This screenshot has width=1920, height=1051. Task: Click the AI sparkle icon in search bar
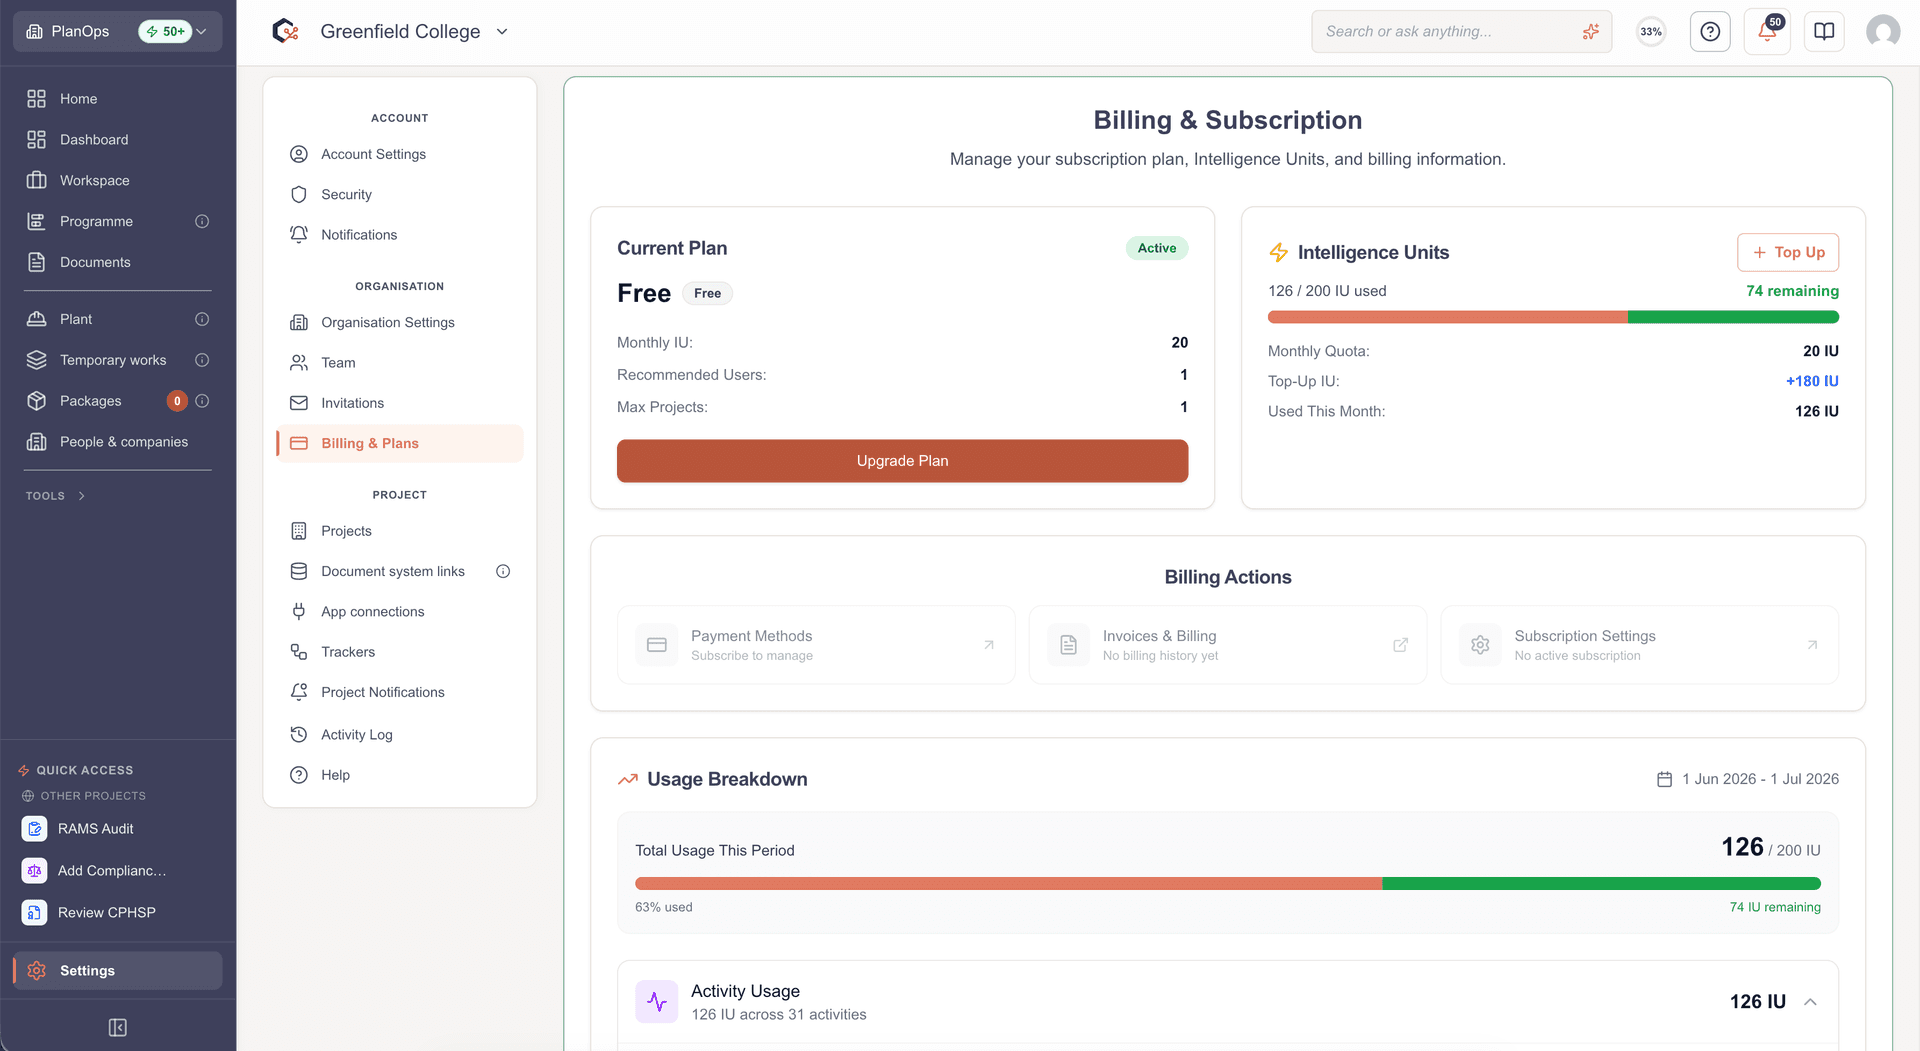click(x=1590, y=32)
